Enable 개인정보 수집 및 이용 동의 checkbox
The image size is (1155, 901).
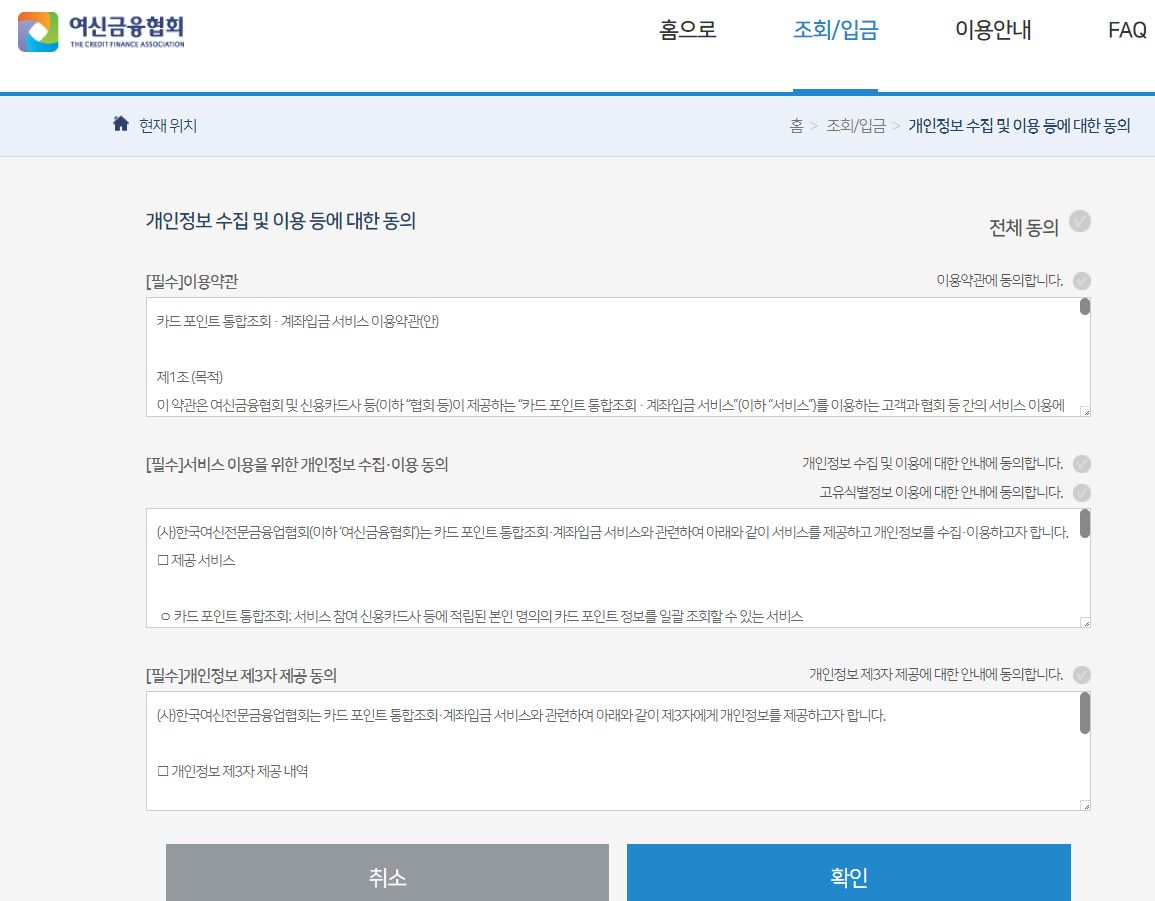[1081, 464]
